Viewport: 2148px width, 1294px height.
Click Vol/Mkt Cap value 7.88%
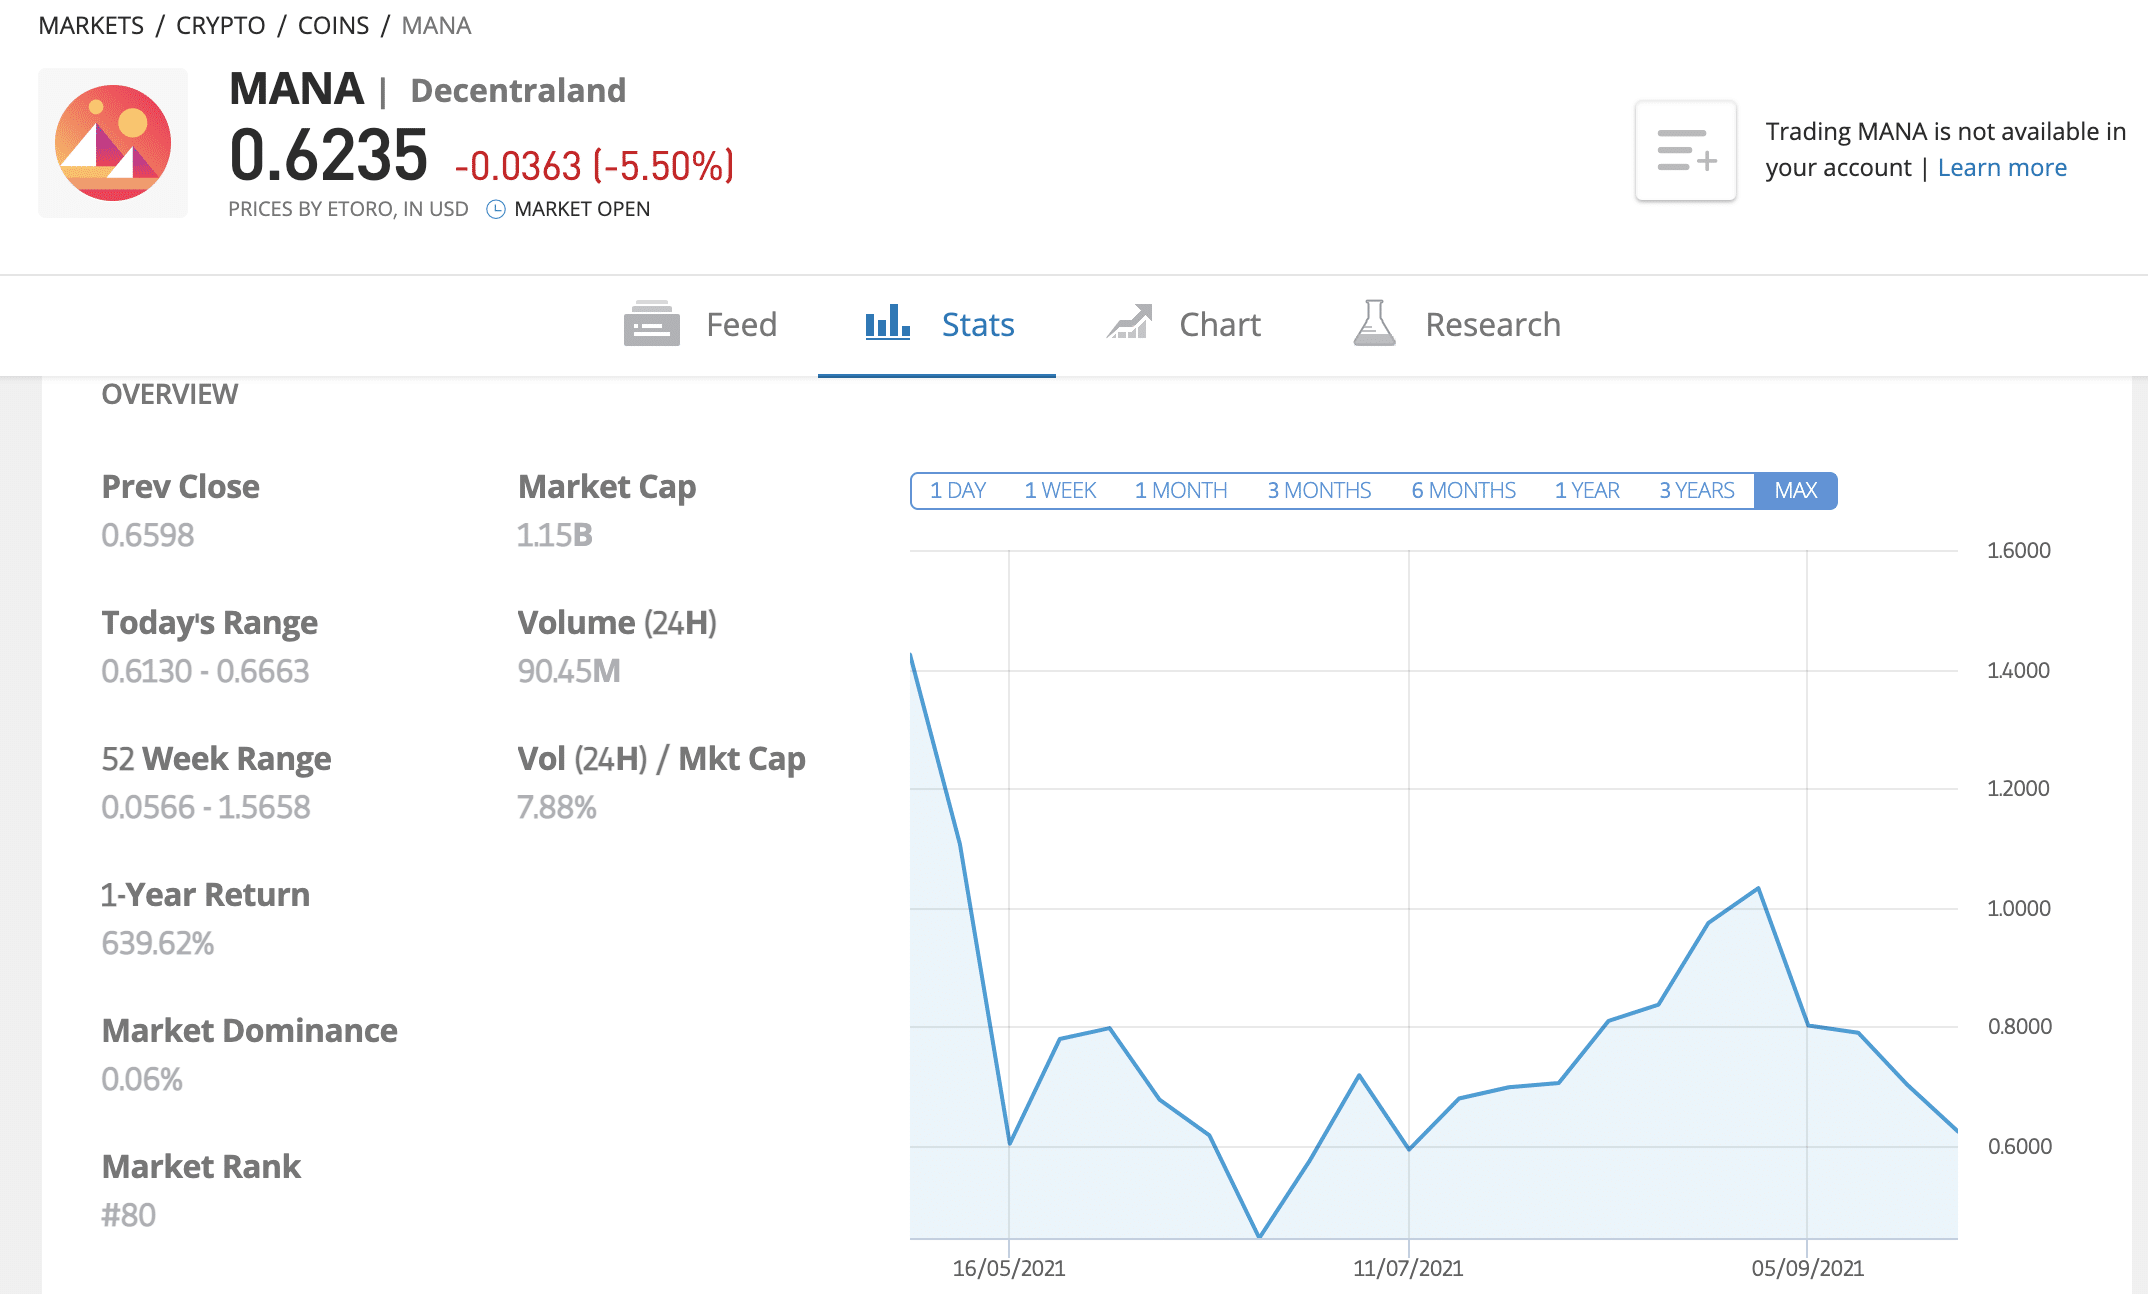557,807
